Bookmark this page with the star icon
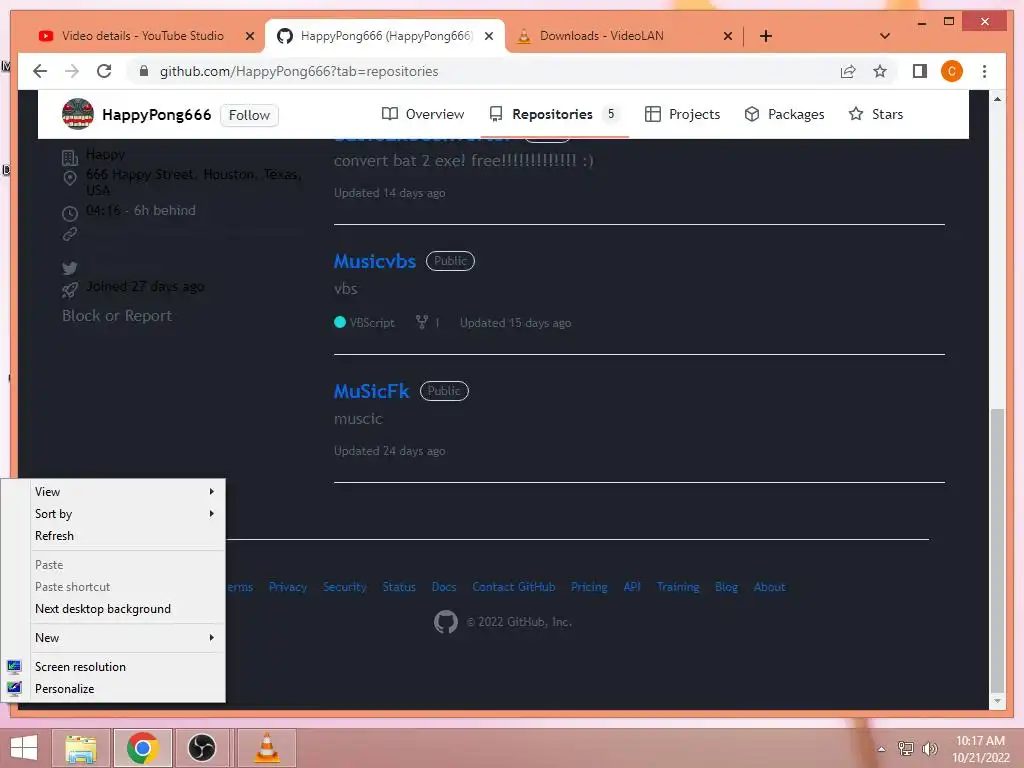1024x768 pixels. coord(880,71)
